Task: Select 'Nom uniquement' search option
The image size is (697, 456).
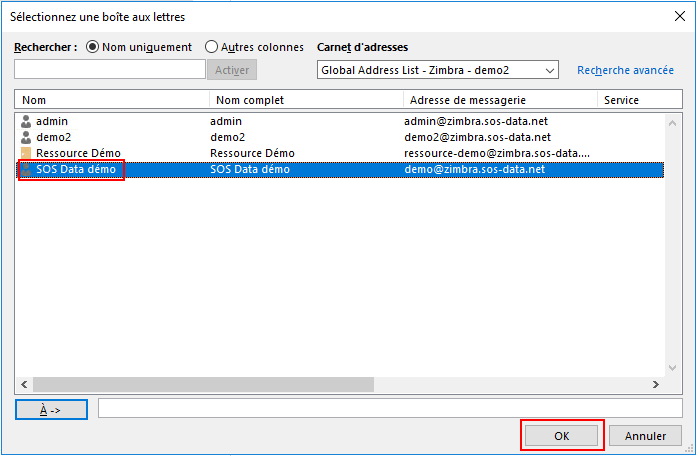Action: point(93,47)
